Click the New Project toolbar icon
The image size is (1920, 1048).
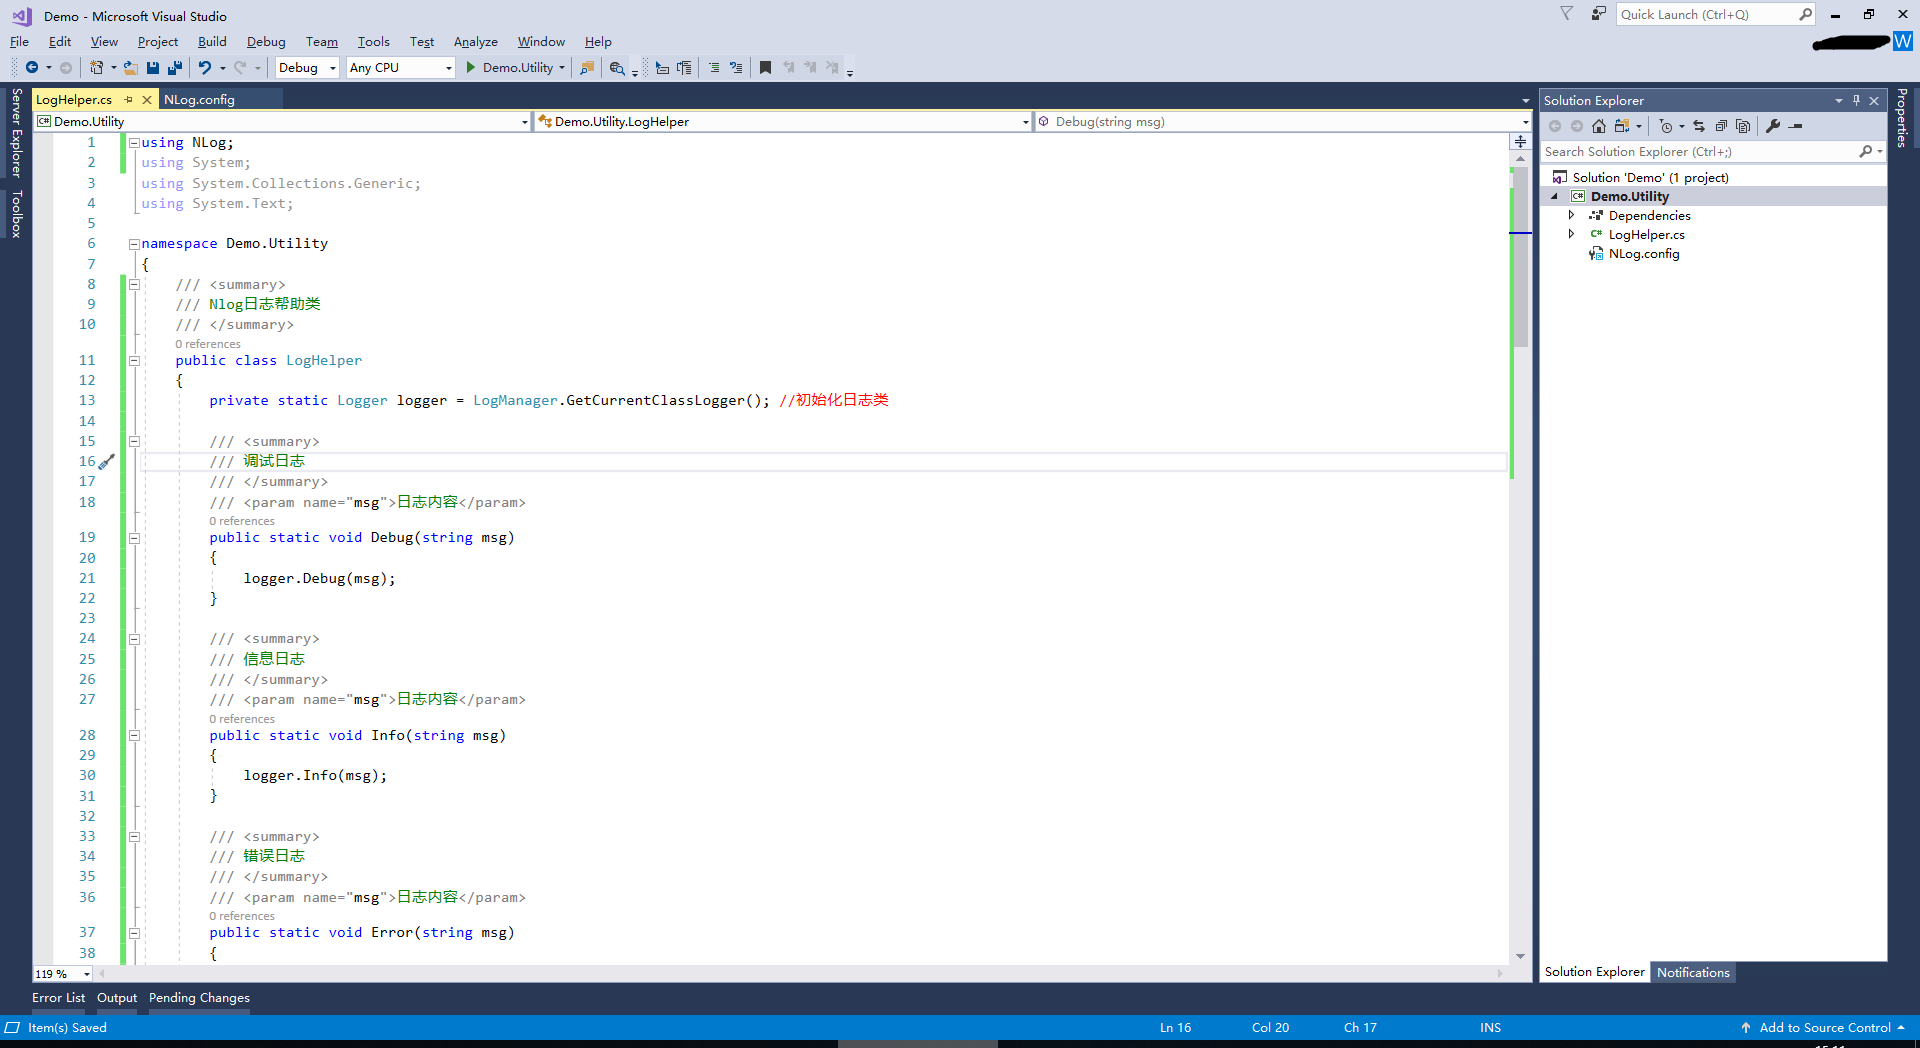coord(97,68)
